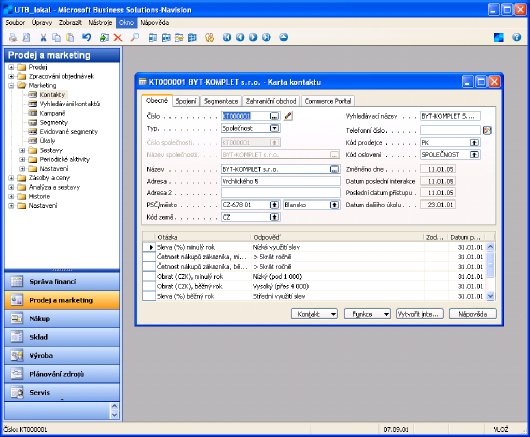The image size is (530, 437).
Task: Open the Správa financí module
Action: (62, 282)
